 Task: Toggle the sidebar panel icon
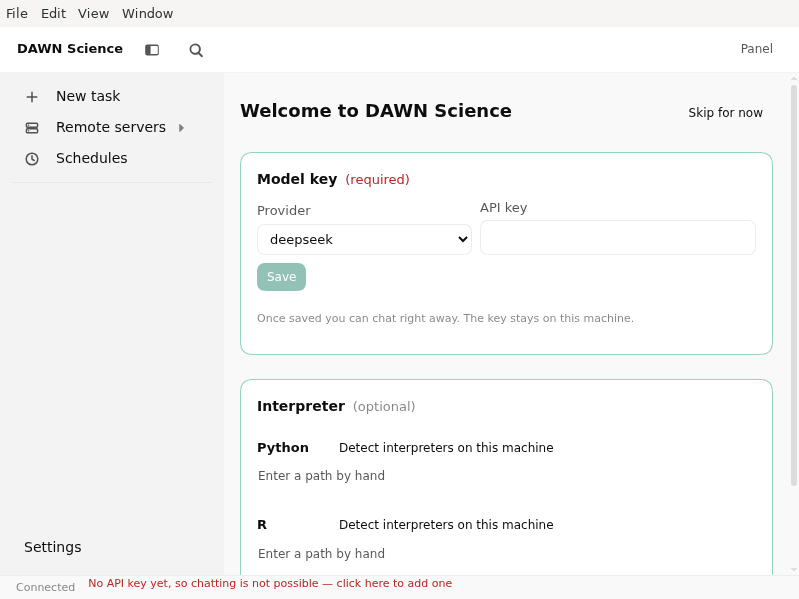152,49
